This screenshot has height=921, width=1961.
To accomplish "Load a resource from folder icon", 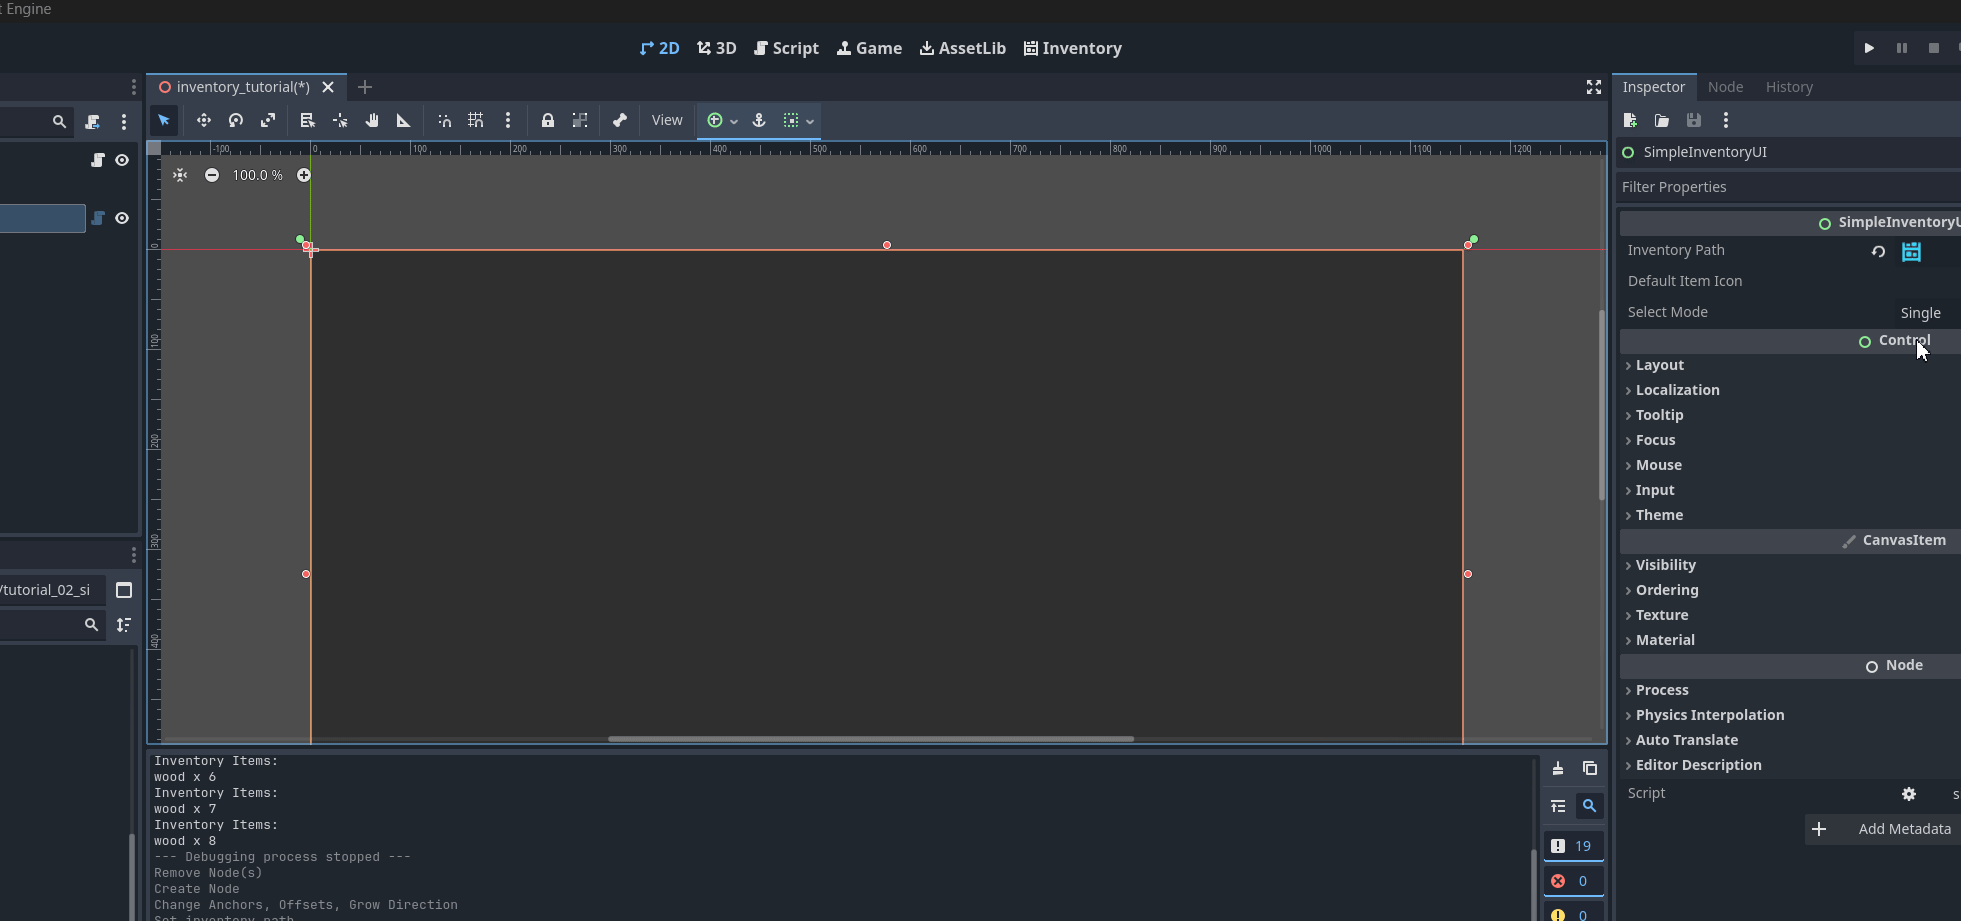I will click(x=1662, y=120).
